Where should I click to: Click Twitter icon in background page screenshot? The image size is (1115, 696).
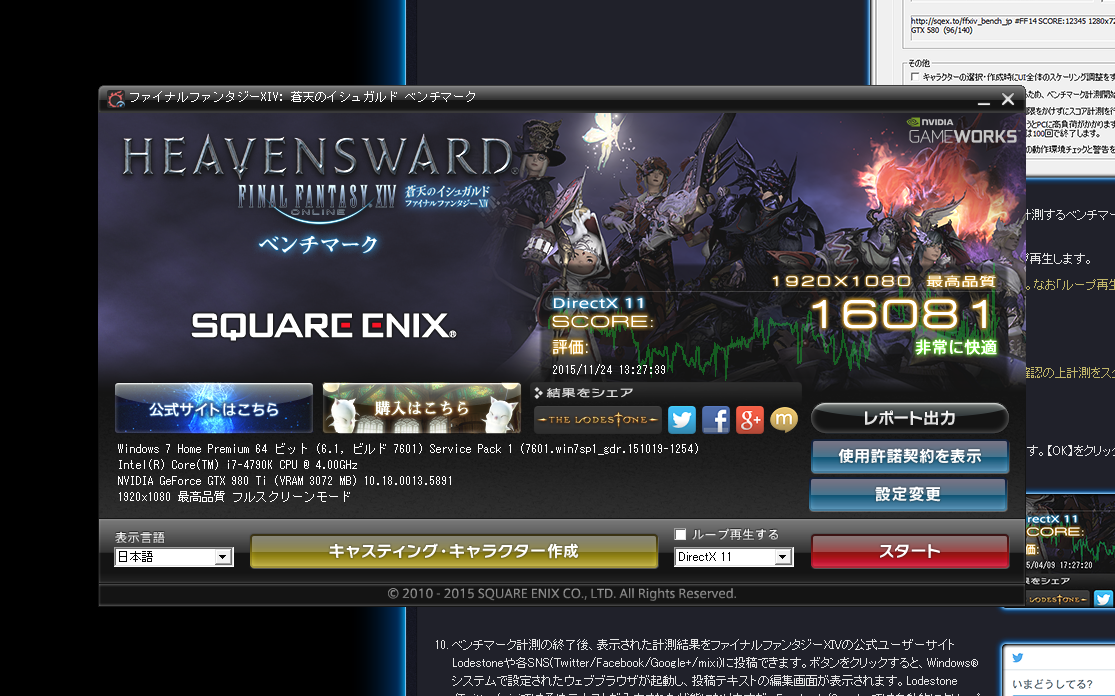coord(1104,599)
